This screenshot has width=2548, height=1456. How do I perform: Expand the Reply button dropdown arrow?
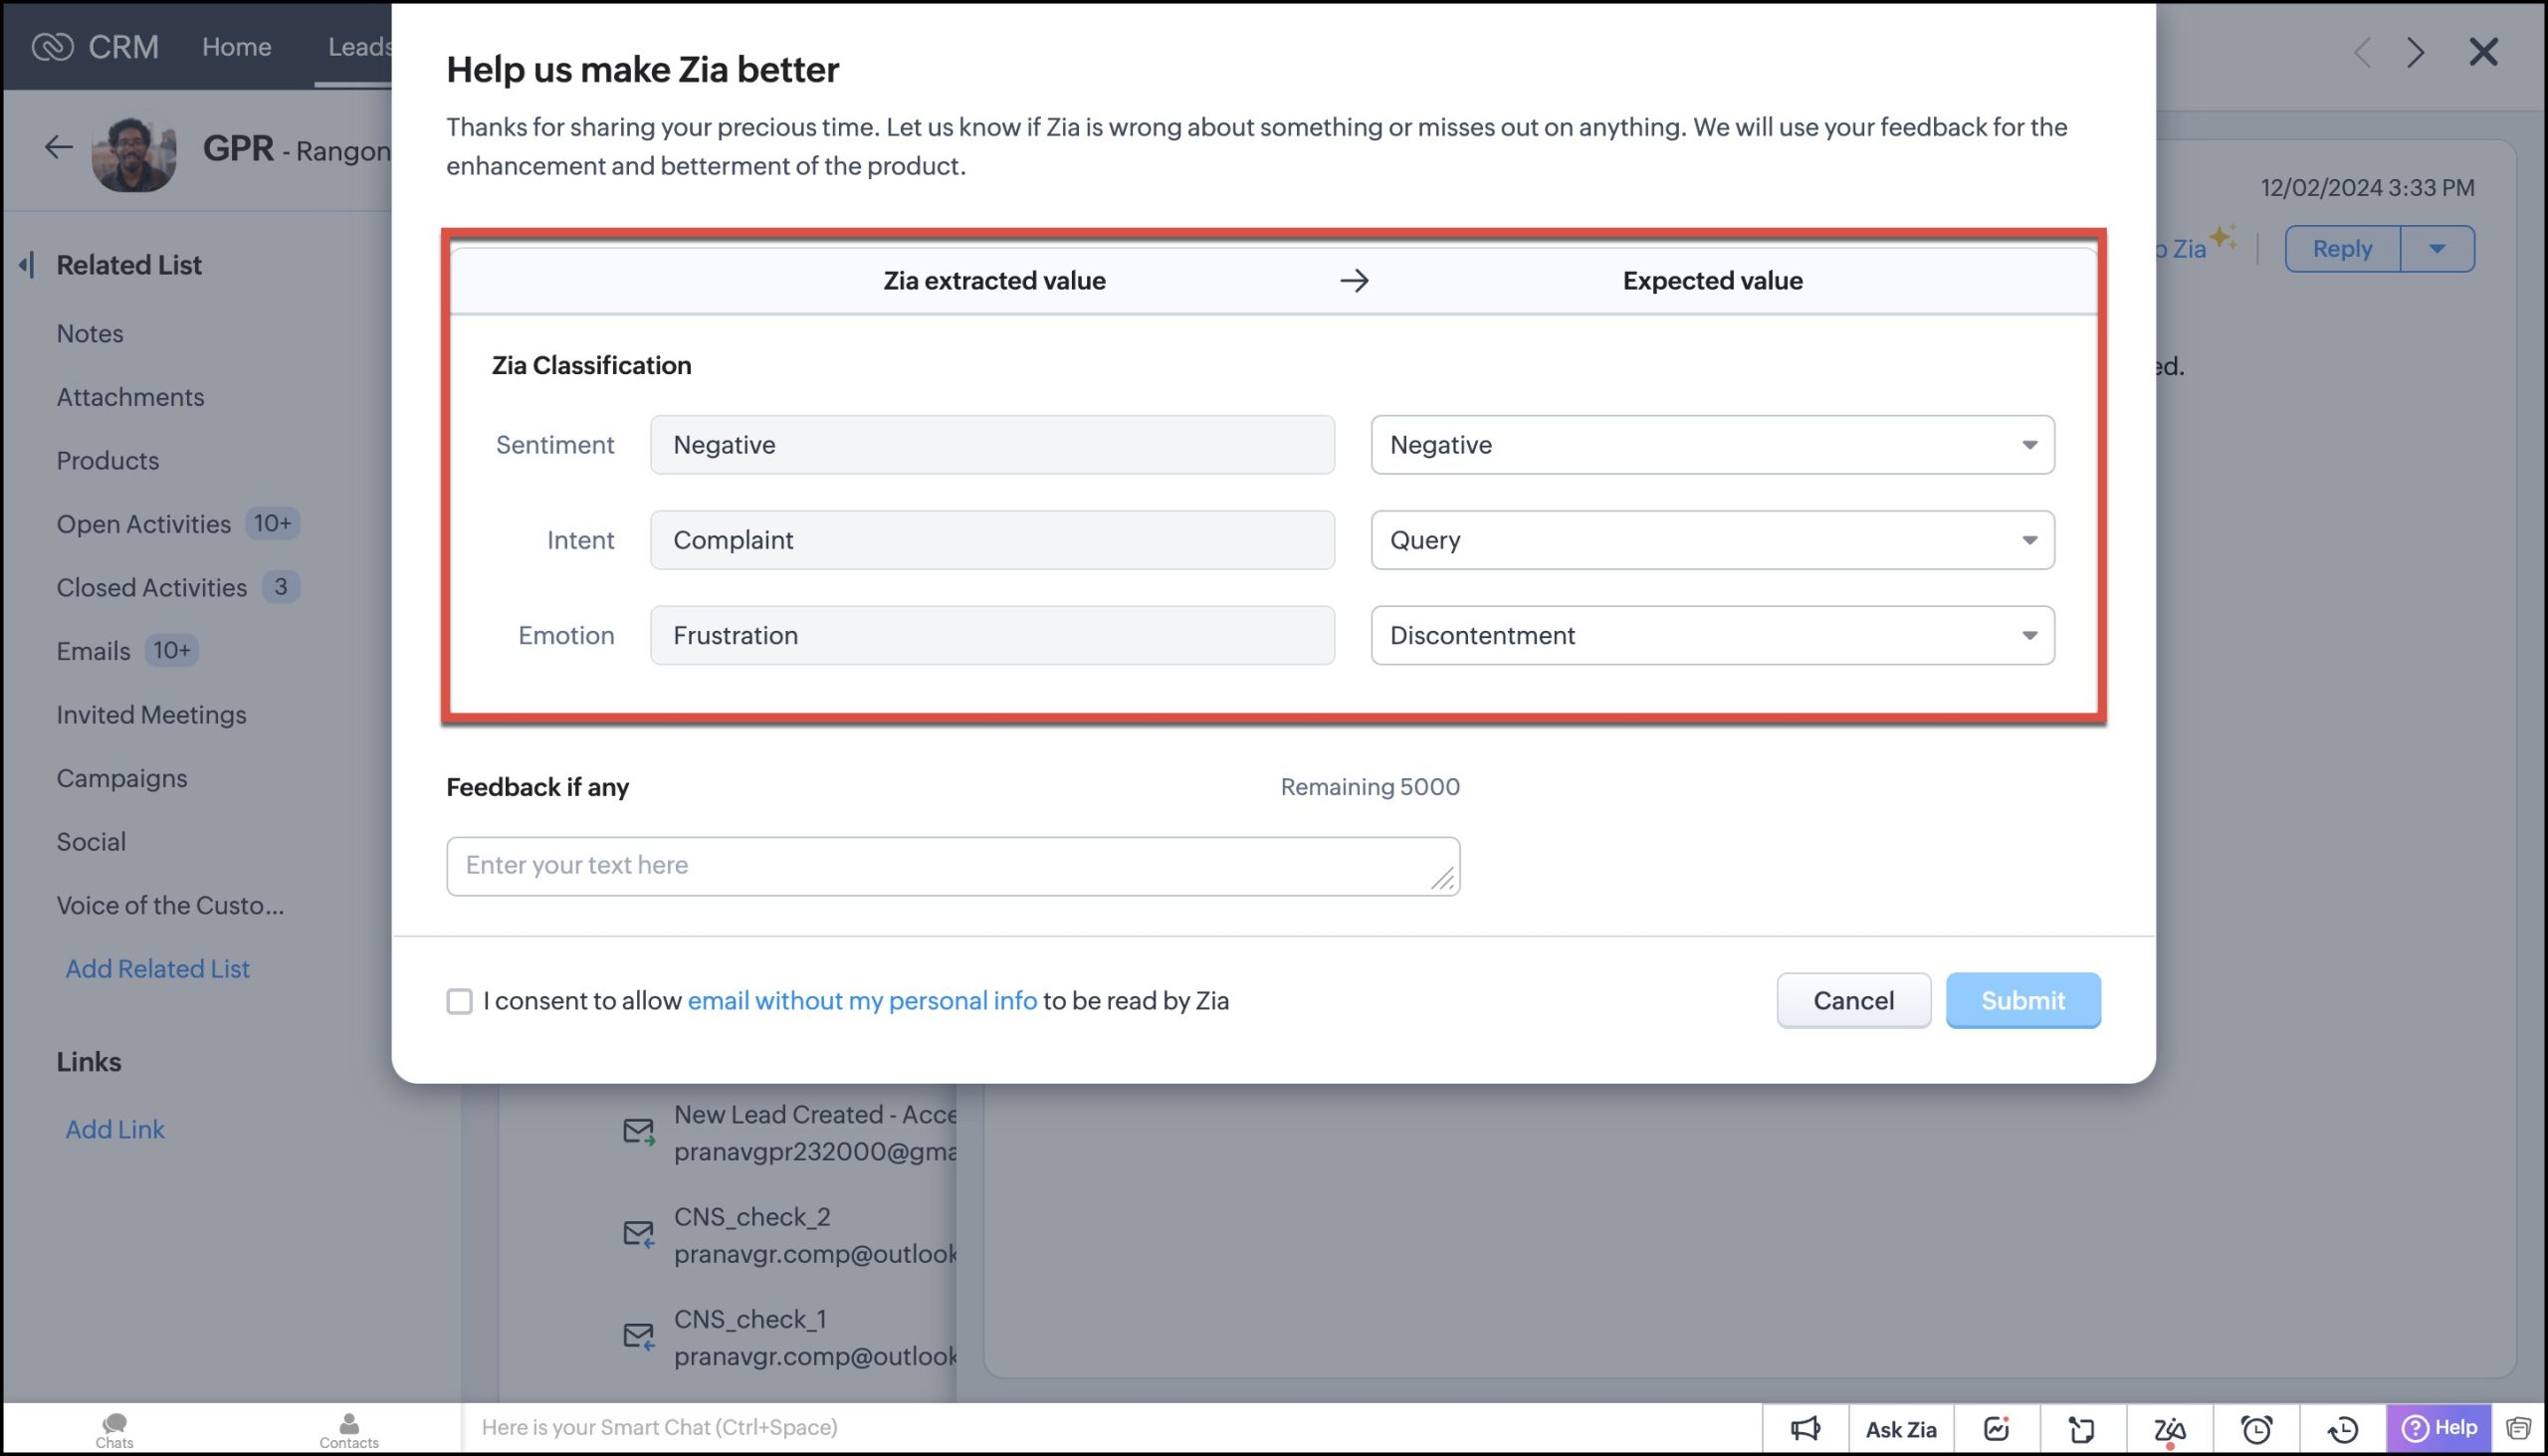[x=2437, y=249]
